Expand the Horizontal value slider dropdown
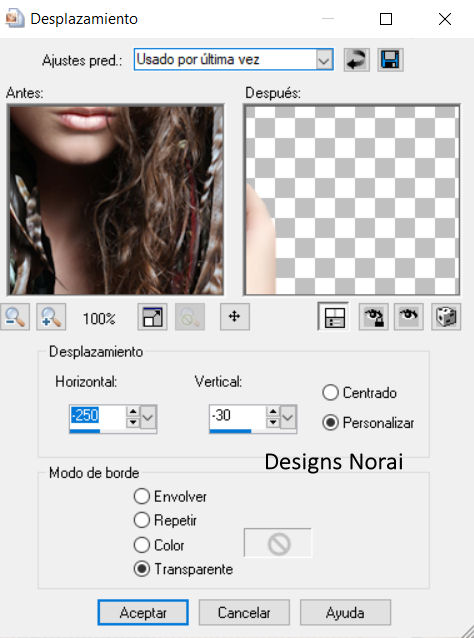The image size is (474, 638). pos(148,417)
